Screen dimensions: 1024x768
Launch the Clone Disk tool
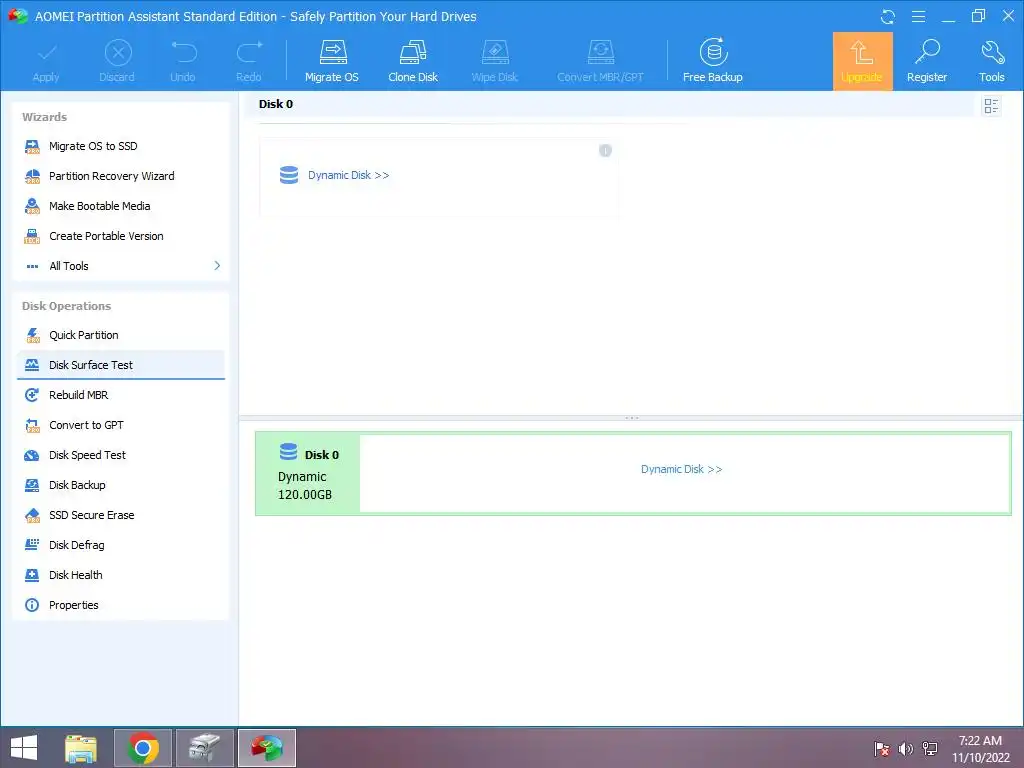(x=413, y=61)
